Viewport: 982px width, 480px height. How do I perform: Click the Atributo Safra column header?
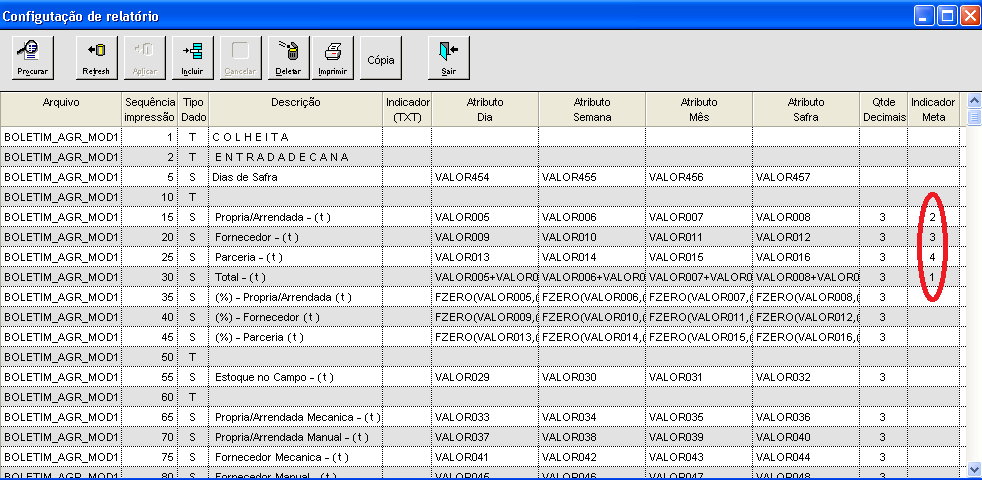pyautogui.click(x=806, y=110)
